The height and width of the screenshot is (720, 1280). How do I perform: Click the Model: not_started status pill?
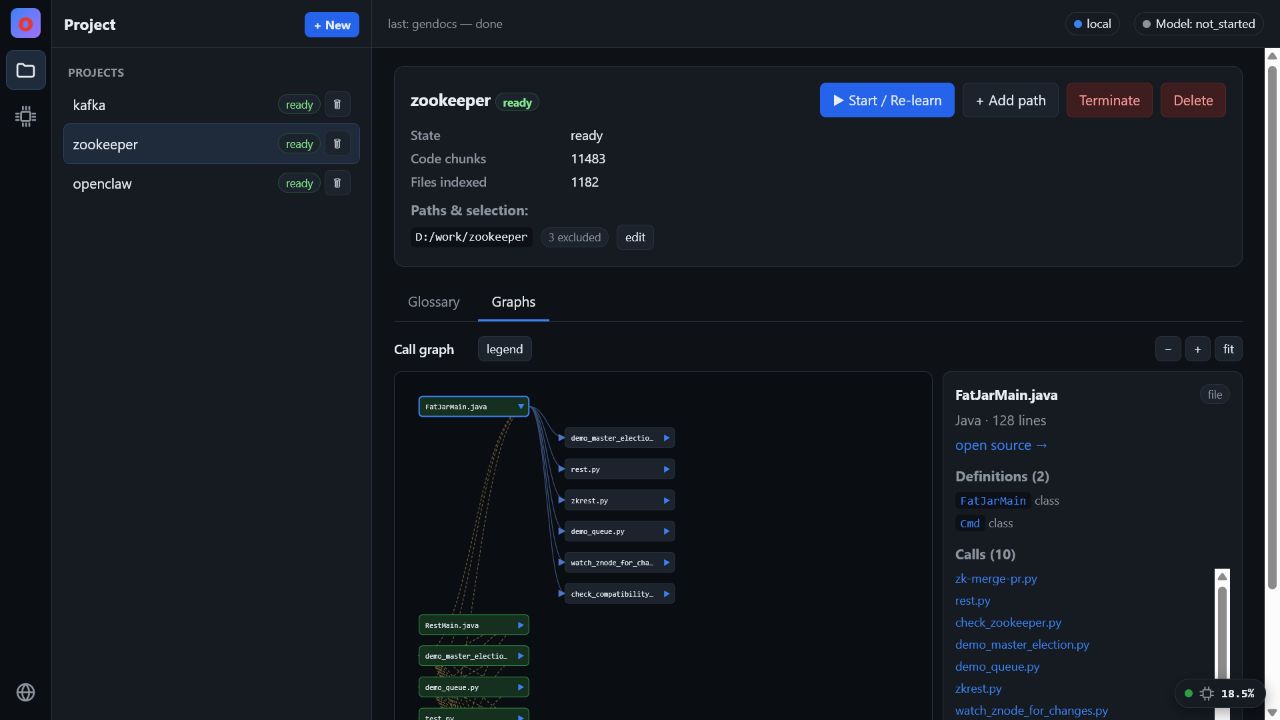pos(1198,24)
